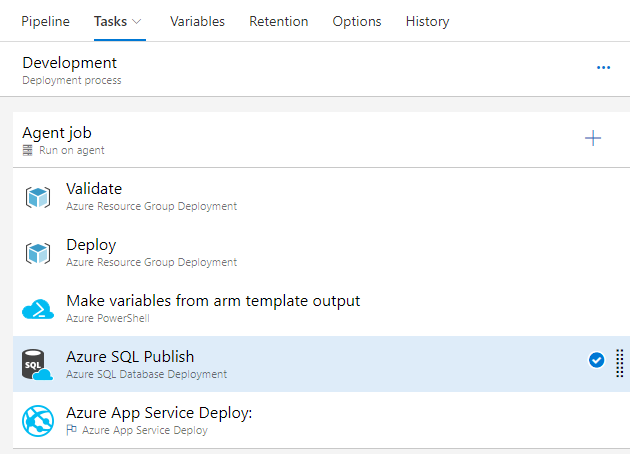Click the Azure App Service globe icon
The height and width of the screenshot is (454, 630).
(38, 421)
